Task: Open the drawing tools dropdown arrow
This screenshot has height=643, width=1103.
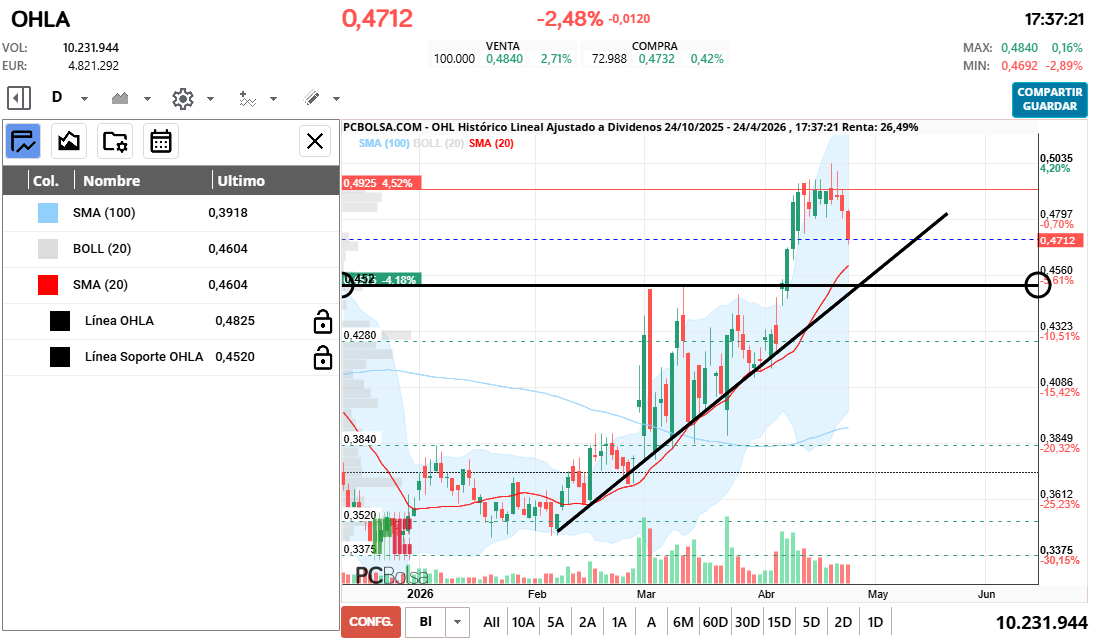Action: pos(336,98)
